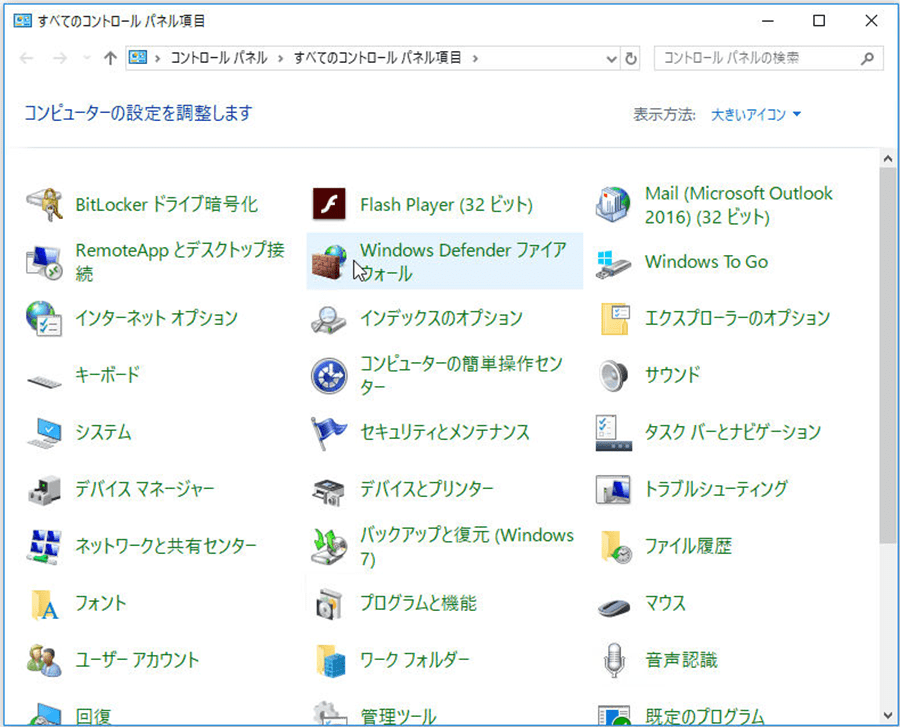Open the トラブルシューティング icon
Image resolution: width=900 pixels, height=727 pixels.
click(x=614, y=489)
